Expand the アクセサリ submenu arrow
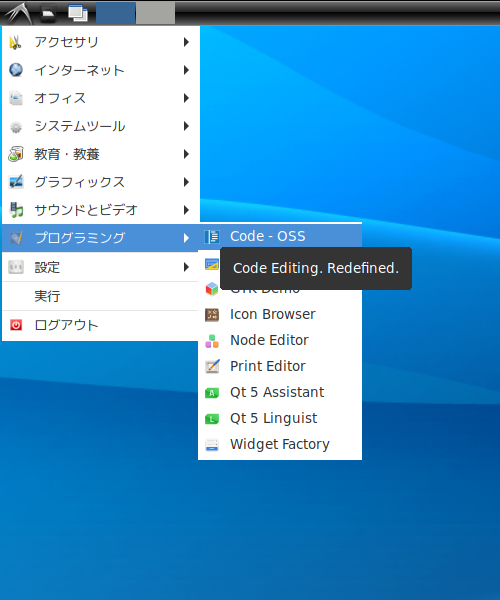 tap(186, 42)
